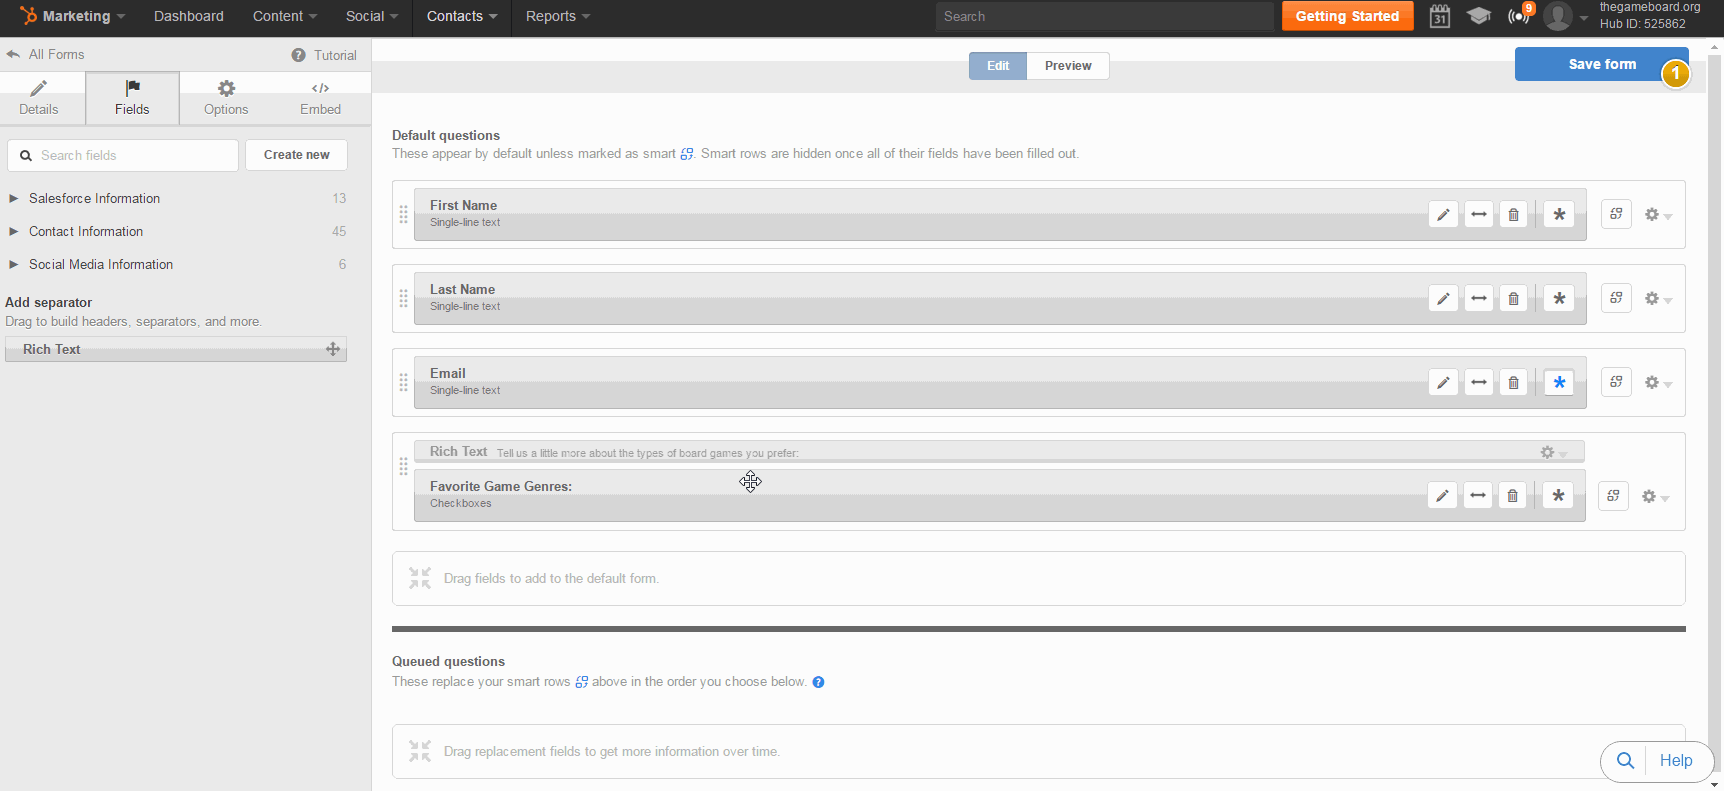The height and width of the screenshot is (791, 1724).
Task: Click the Create new button
Action: 296,155
